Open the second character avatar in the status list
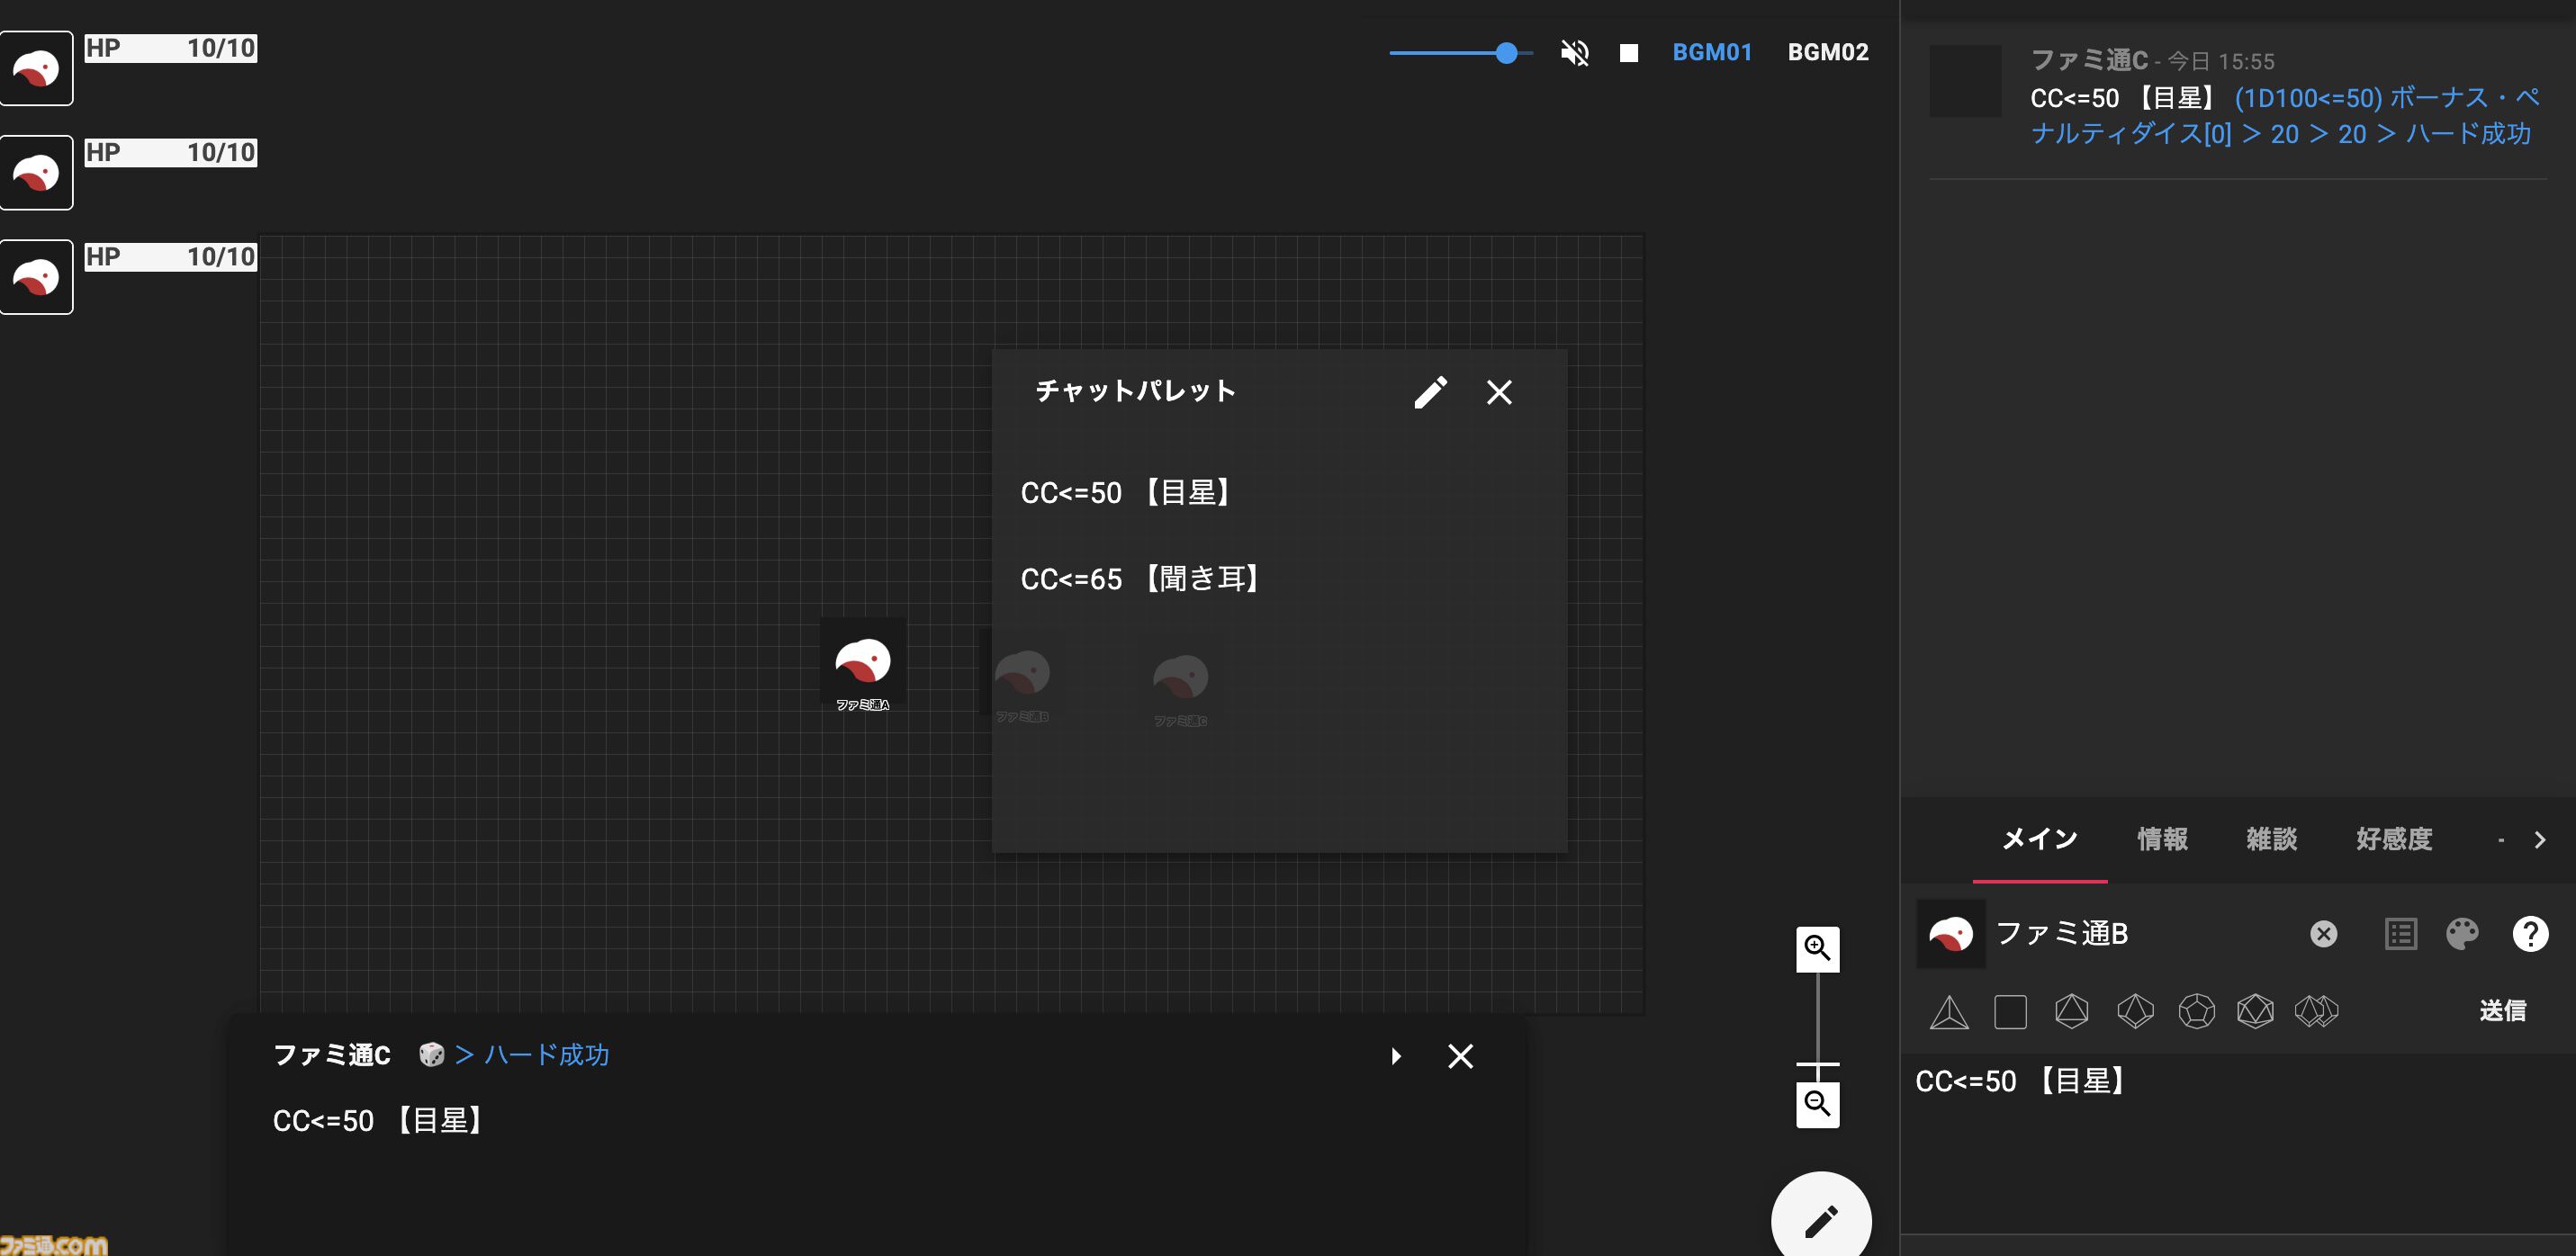Screen dimensions: 2576x1256 click(x=36, y=172)
